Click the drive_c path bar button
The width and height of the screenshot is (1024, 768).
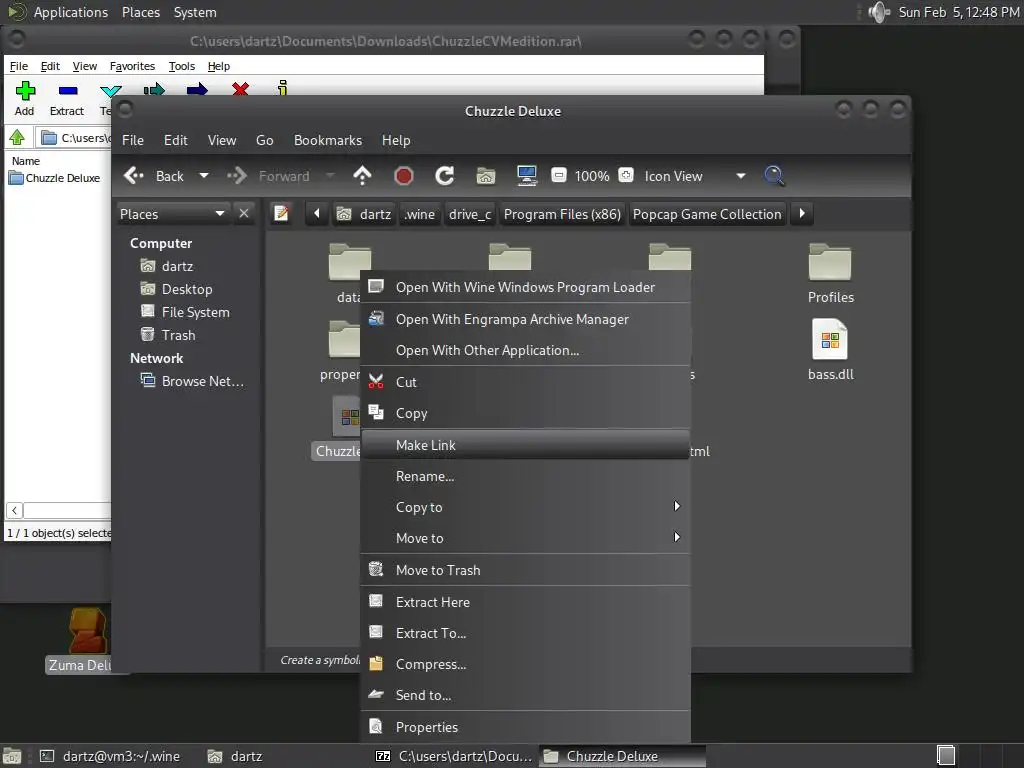click(x=470, y=214)
